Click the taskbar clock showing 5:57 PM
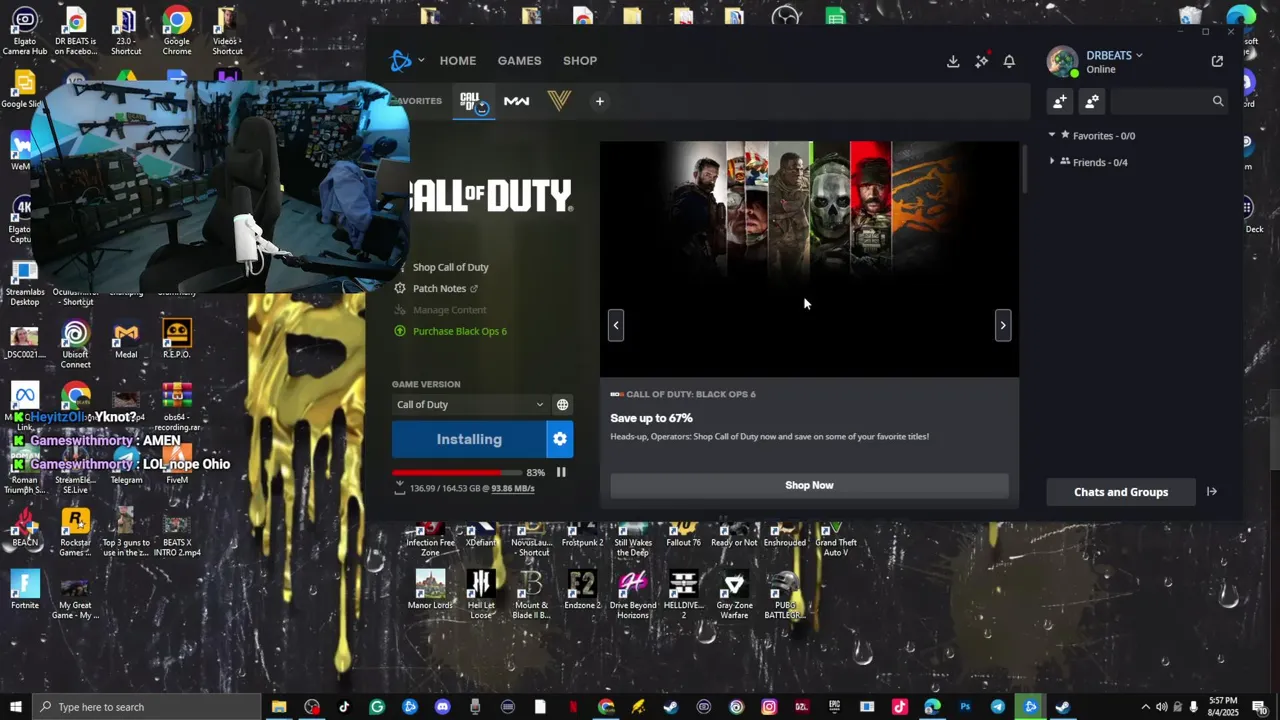 pos(1223,707)
